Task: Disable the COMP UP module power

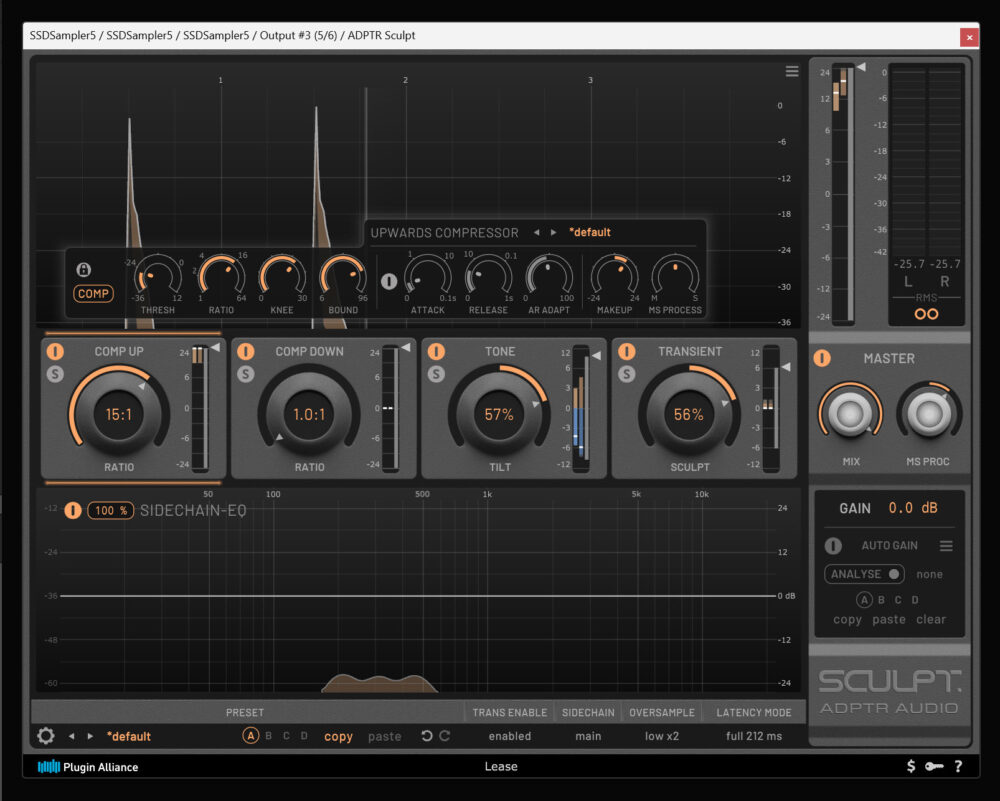Action: [55, 351]
